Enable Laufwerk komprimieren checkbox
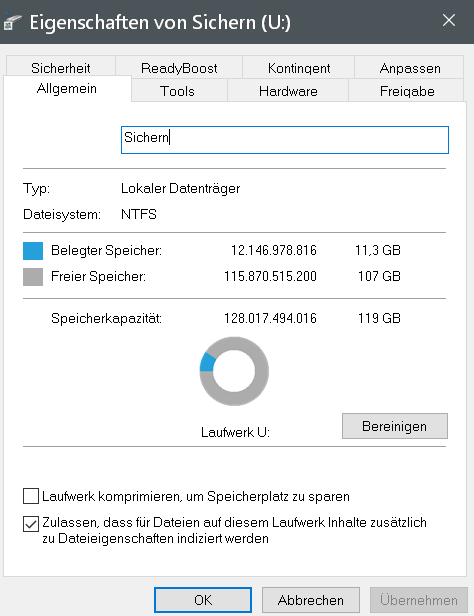The width and height of the screenshot is (474, 616). 31,496
